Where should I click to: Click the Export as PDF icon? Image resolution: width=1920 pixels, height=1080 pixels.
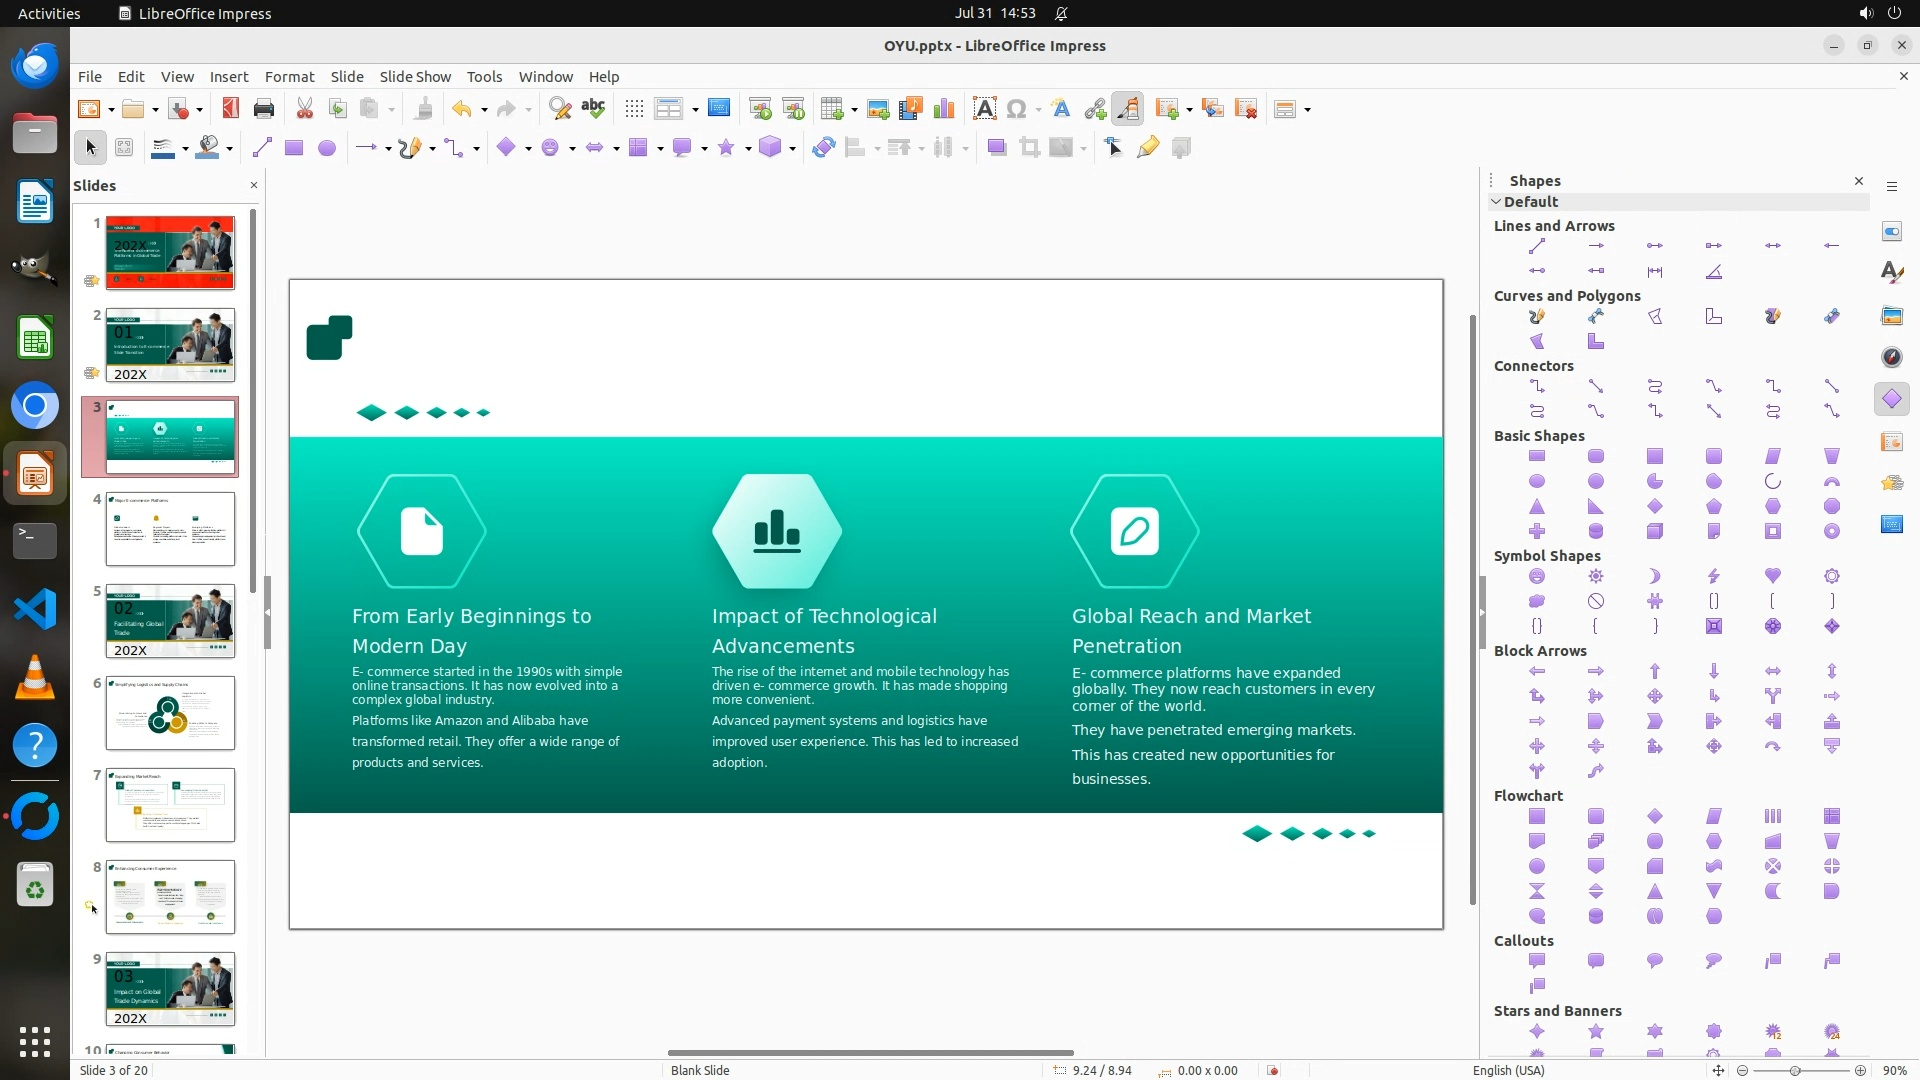pos(231,109)
